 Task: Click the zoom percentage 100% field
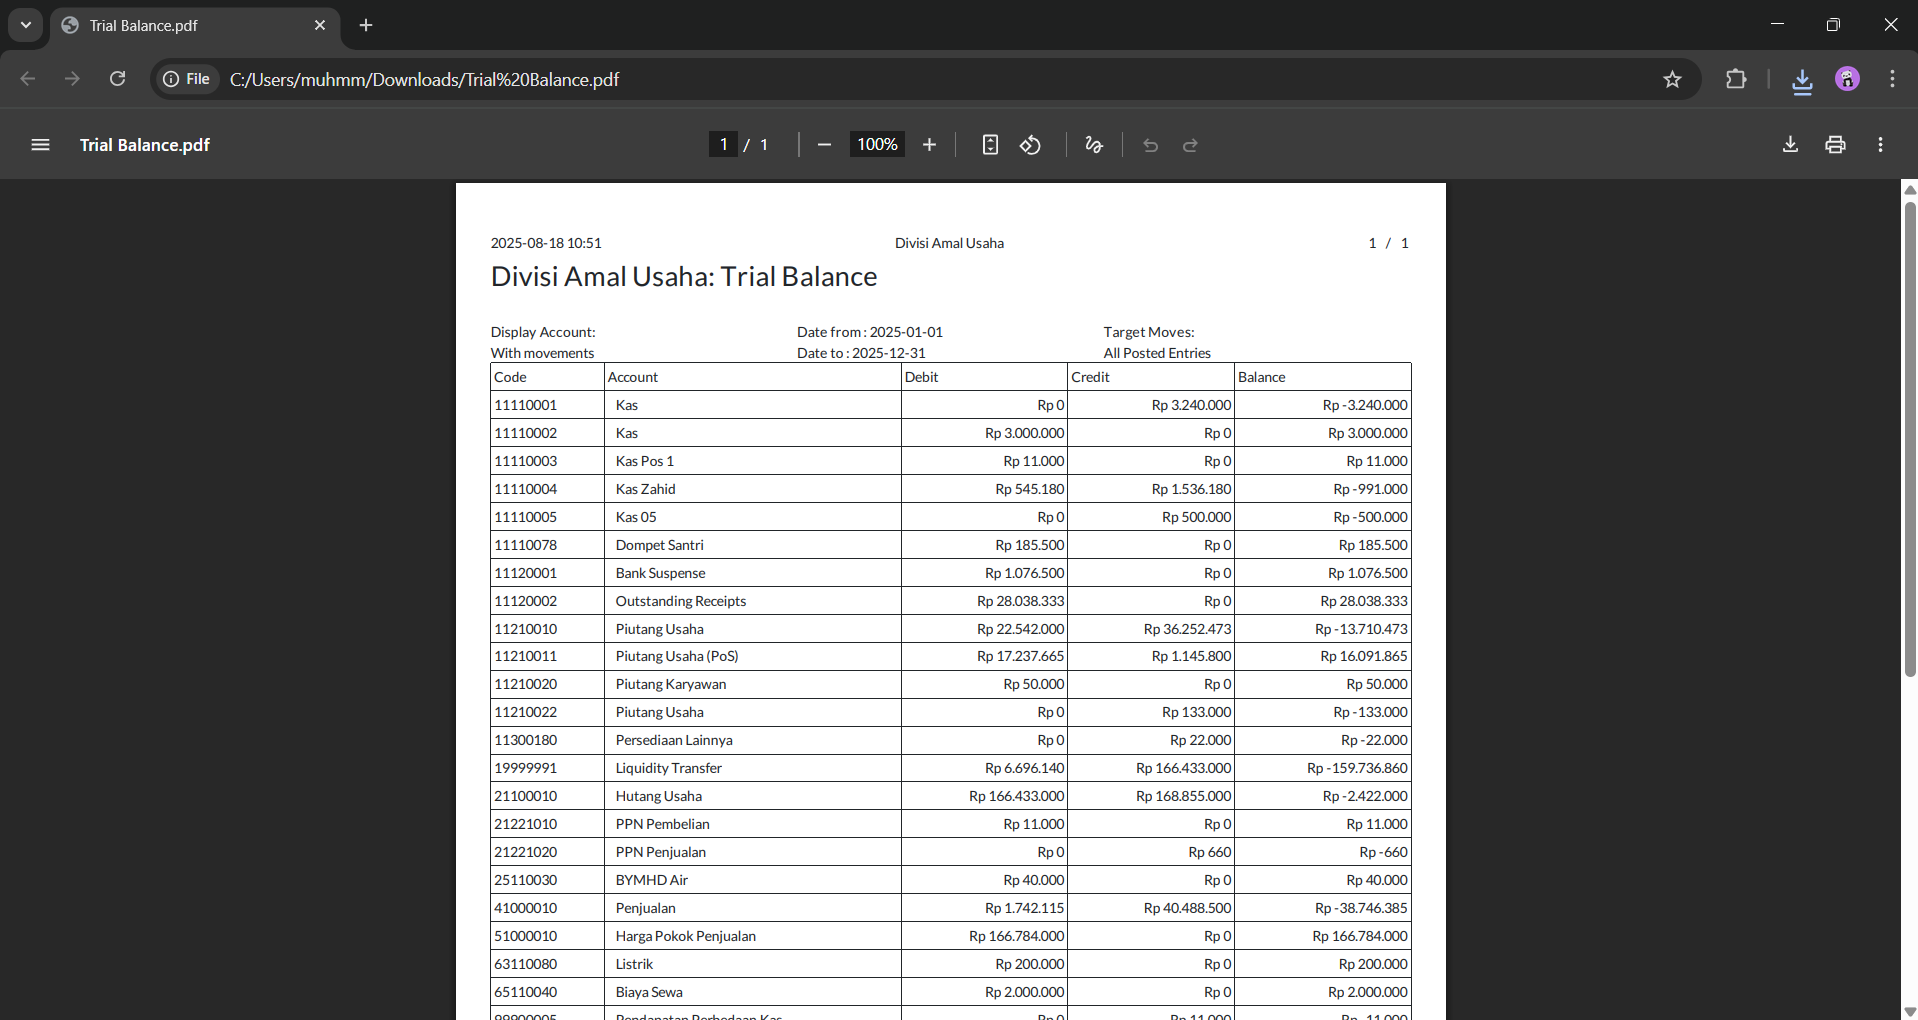[877, 145]
